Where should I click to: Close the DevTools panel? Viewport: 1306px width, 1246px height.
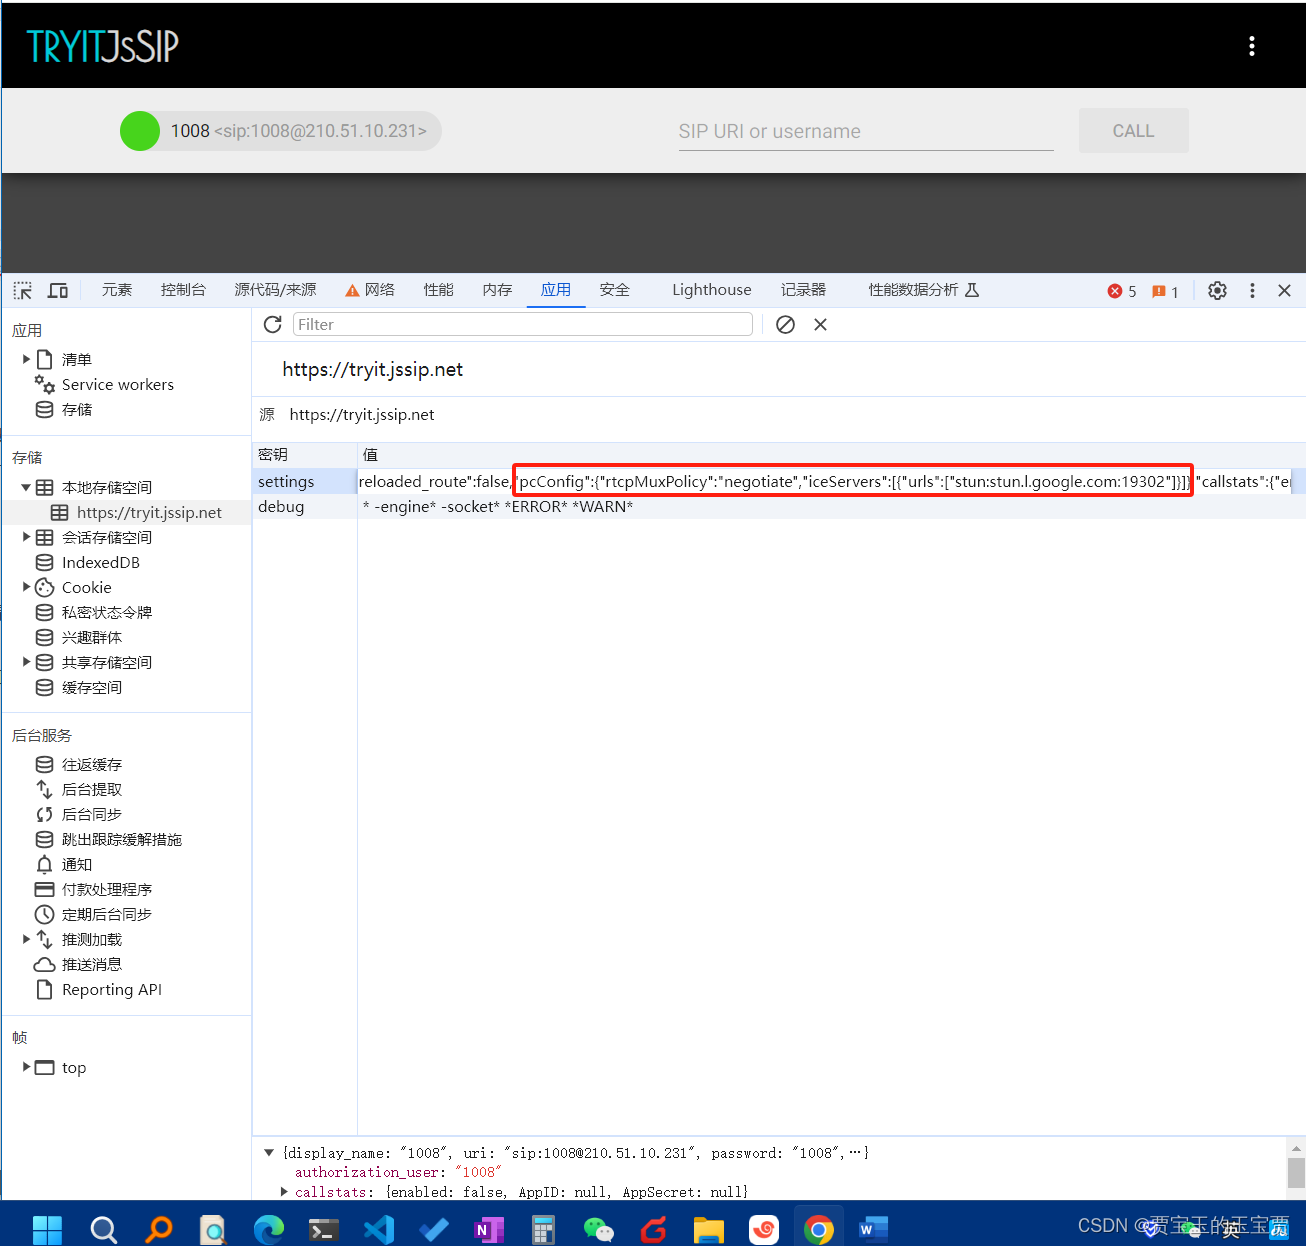(1285, 290)
